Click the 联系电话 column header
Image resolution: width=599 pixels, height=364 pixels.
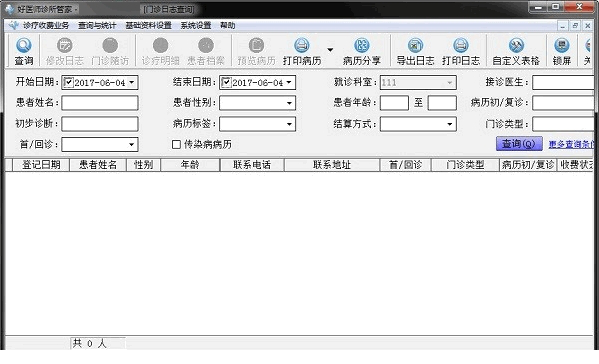click(x=252, y=165)
